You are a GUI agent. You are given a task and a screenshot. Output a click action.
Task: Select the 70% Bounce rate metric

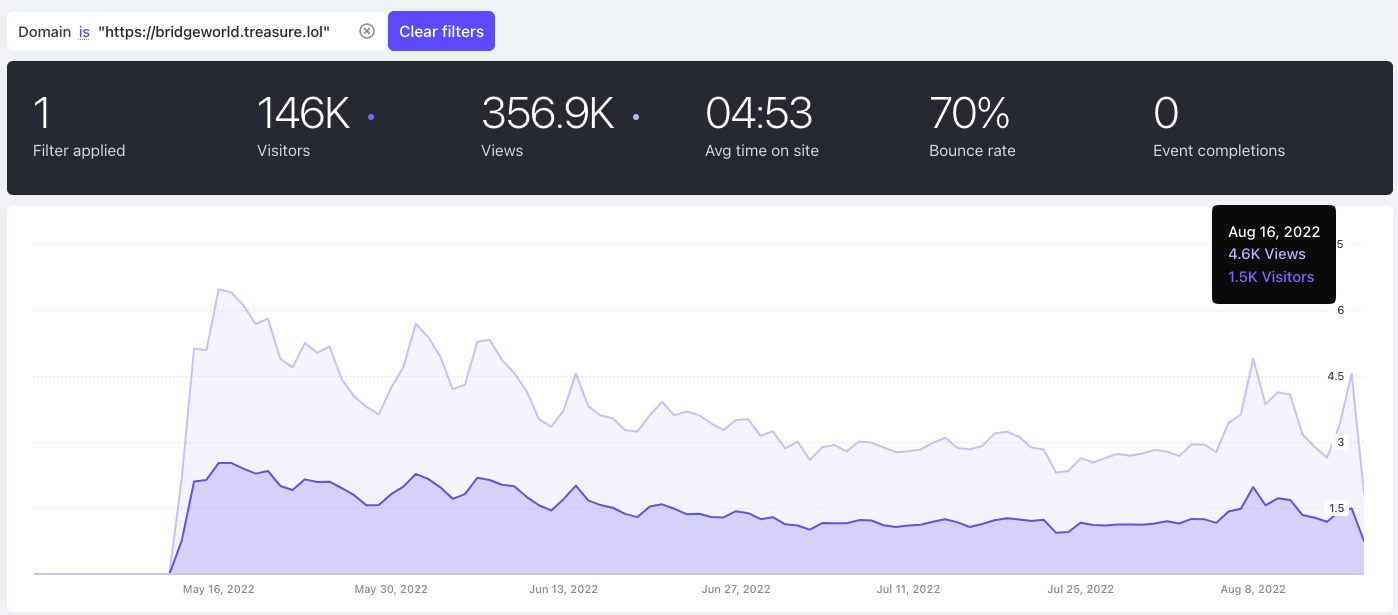coord(972,126)
